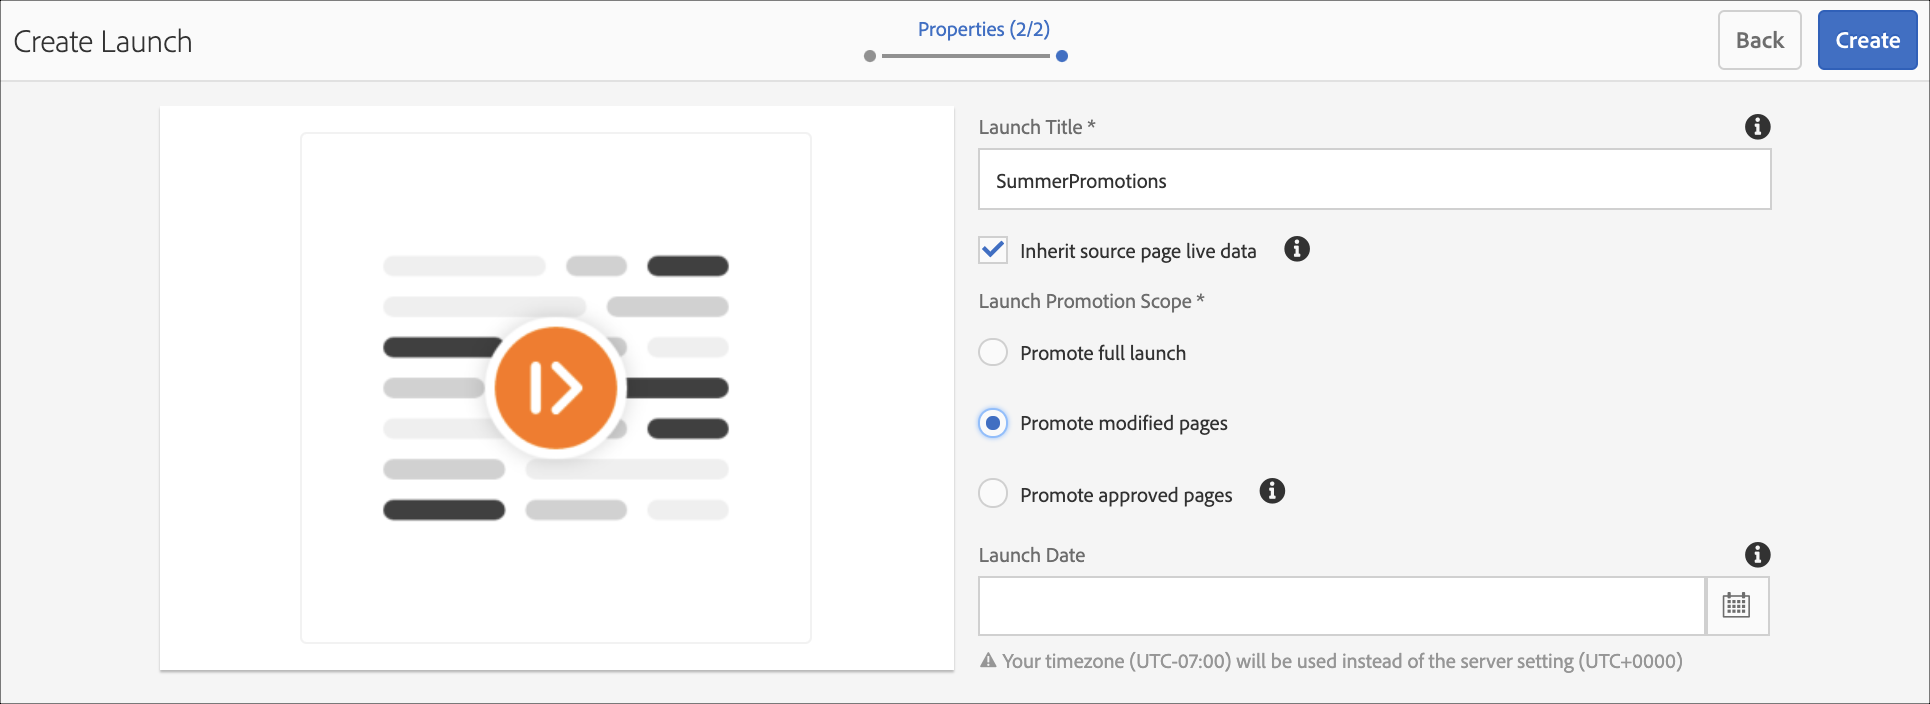Click the timezone warning triangle icon

[988, 661]
